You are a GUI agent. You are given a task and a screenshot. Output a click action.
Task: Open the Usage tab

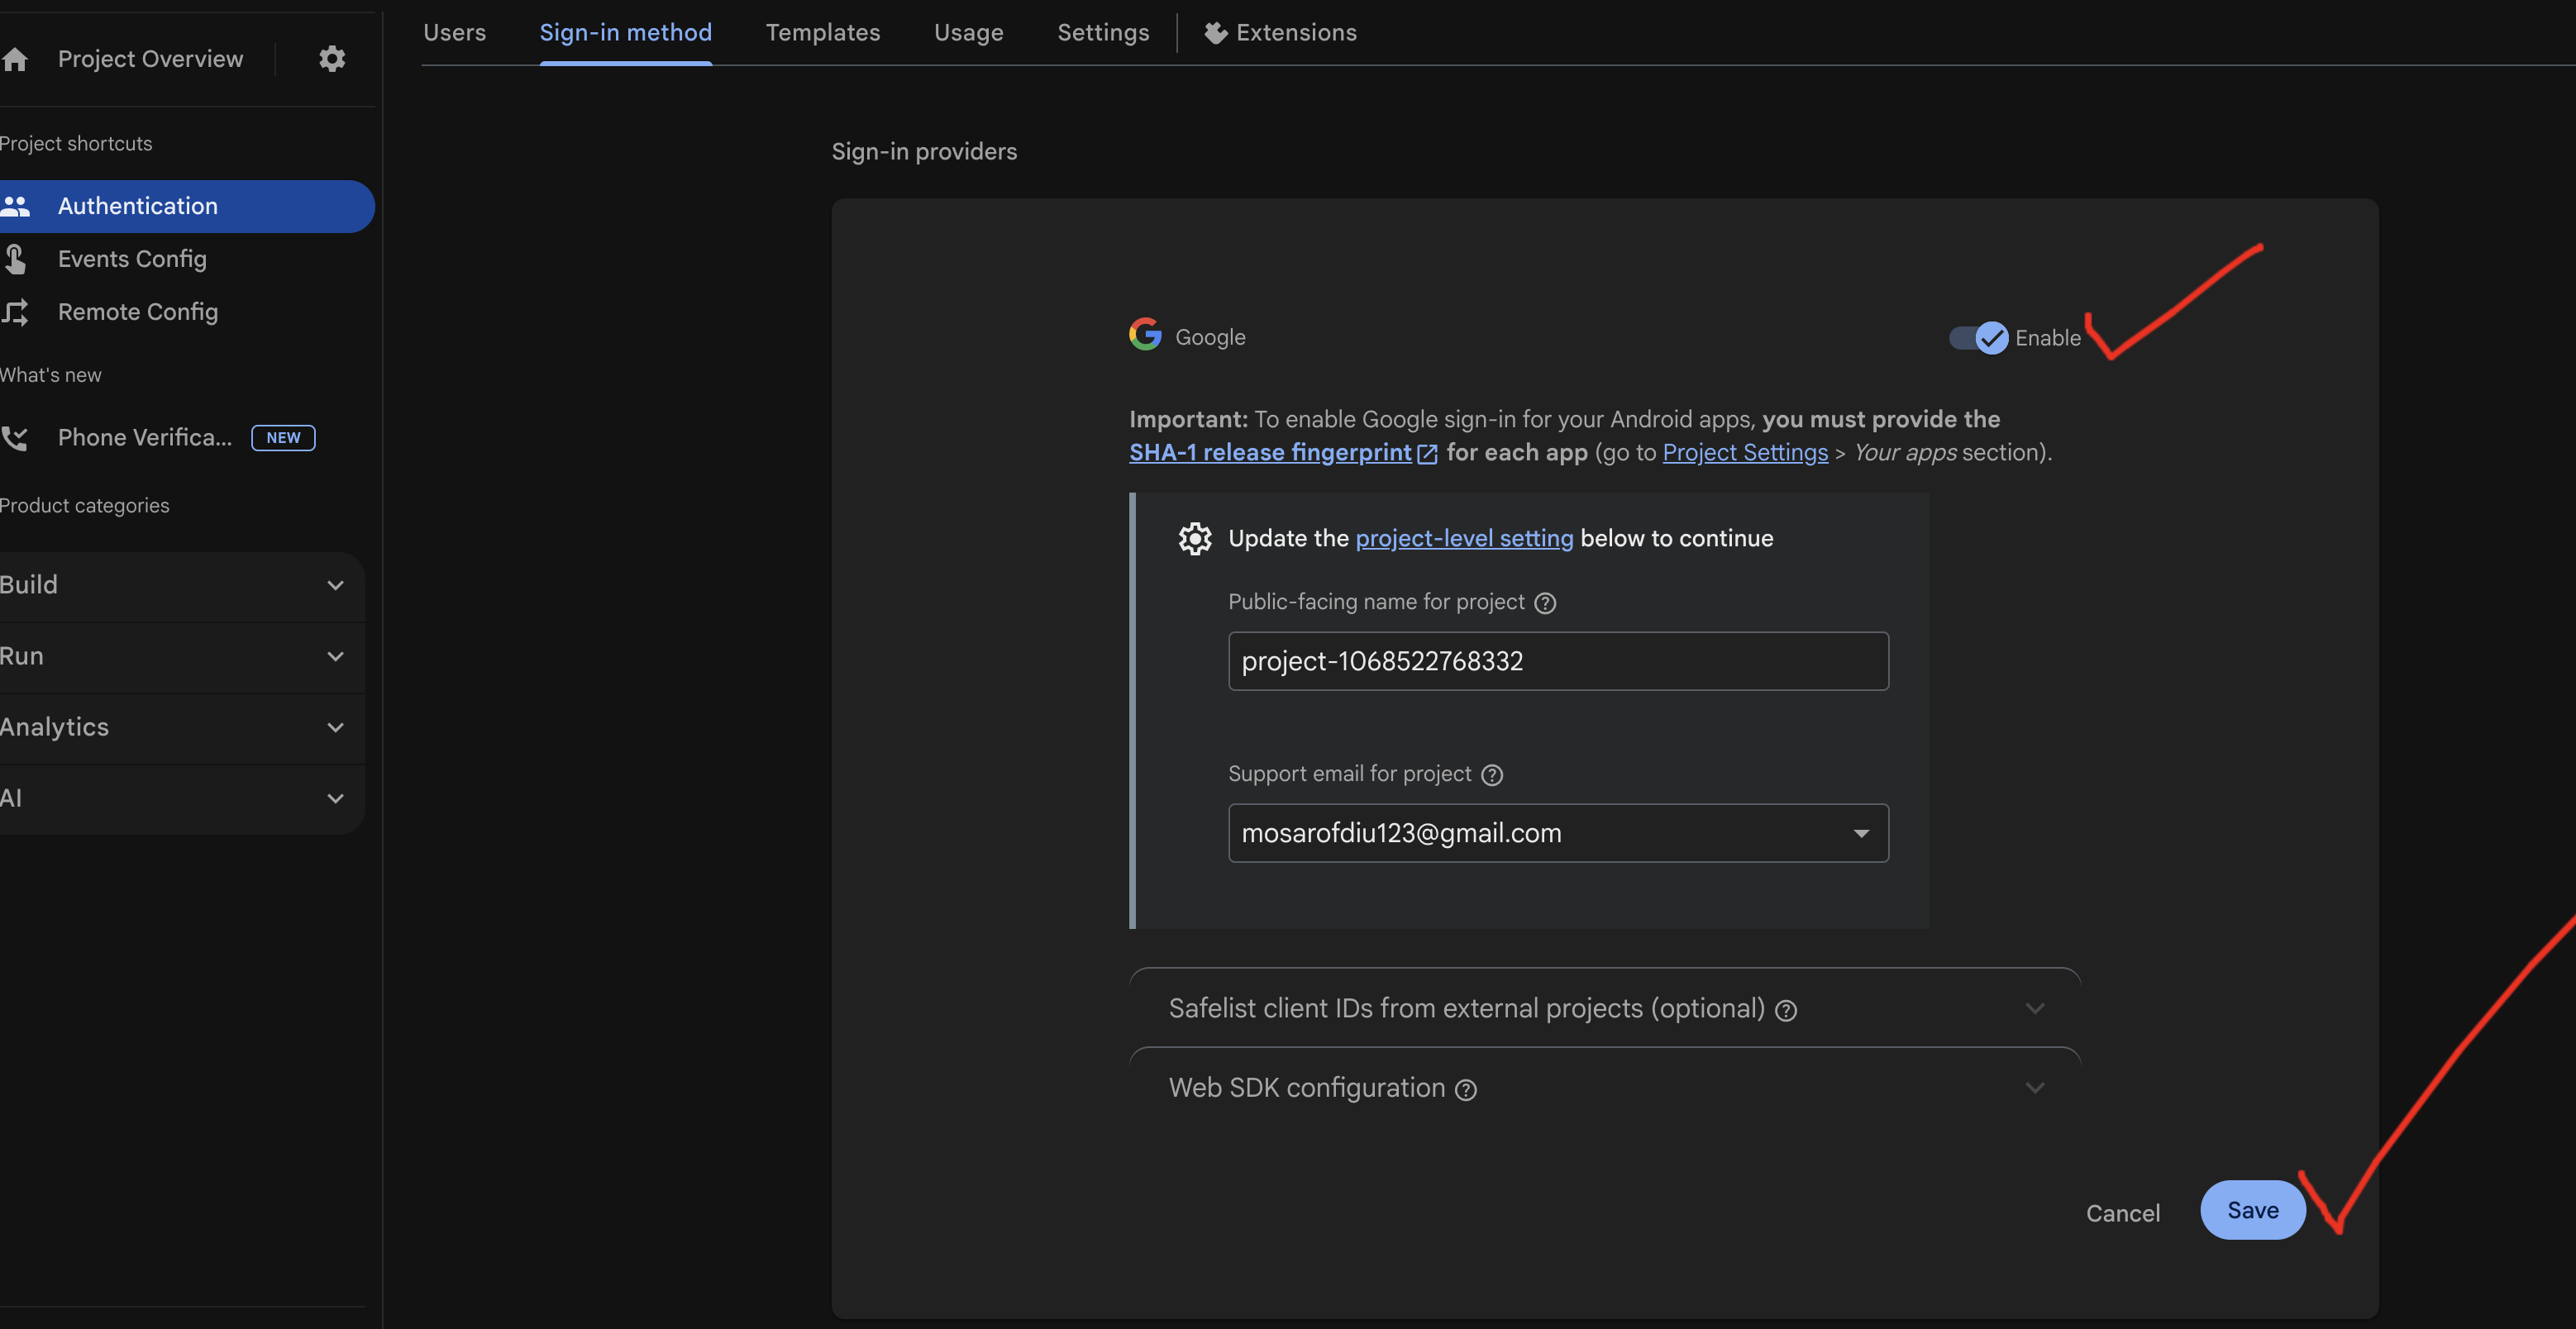[x=969, y=33]
